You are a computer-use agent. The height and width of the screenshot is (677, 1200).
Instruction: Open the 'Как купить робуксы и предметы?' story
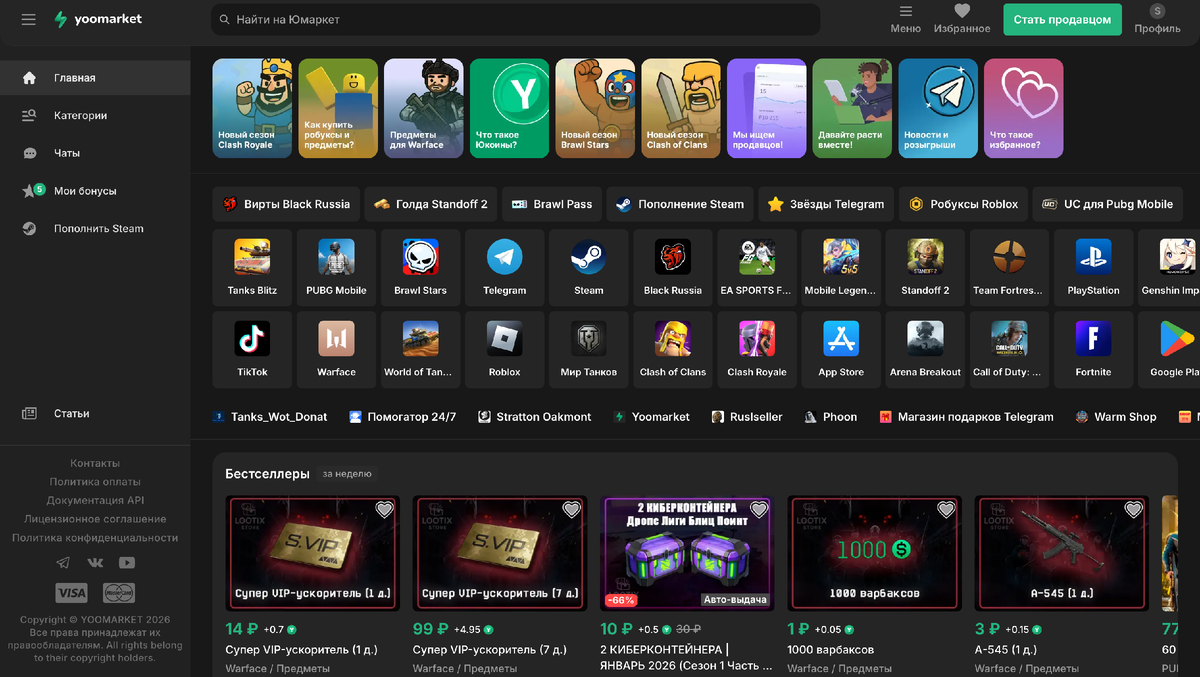338,108
